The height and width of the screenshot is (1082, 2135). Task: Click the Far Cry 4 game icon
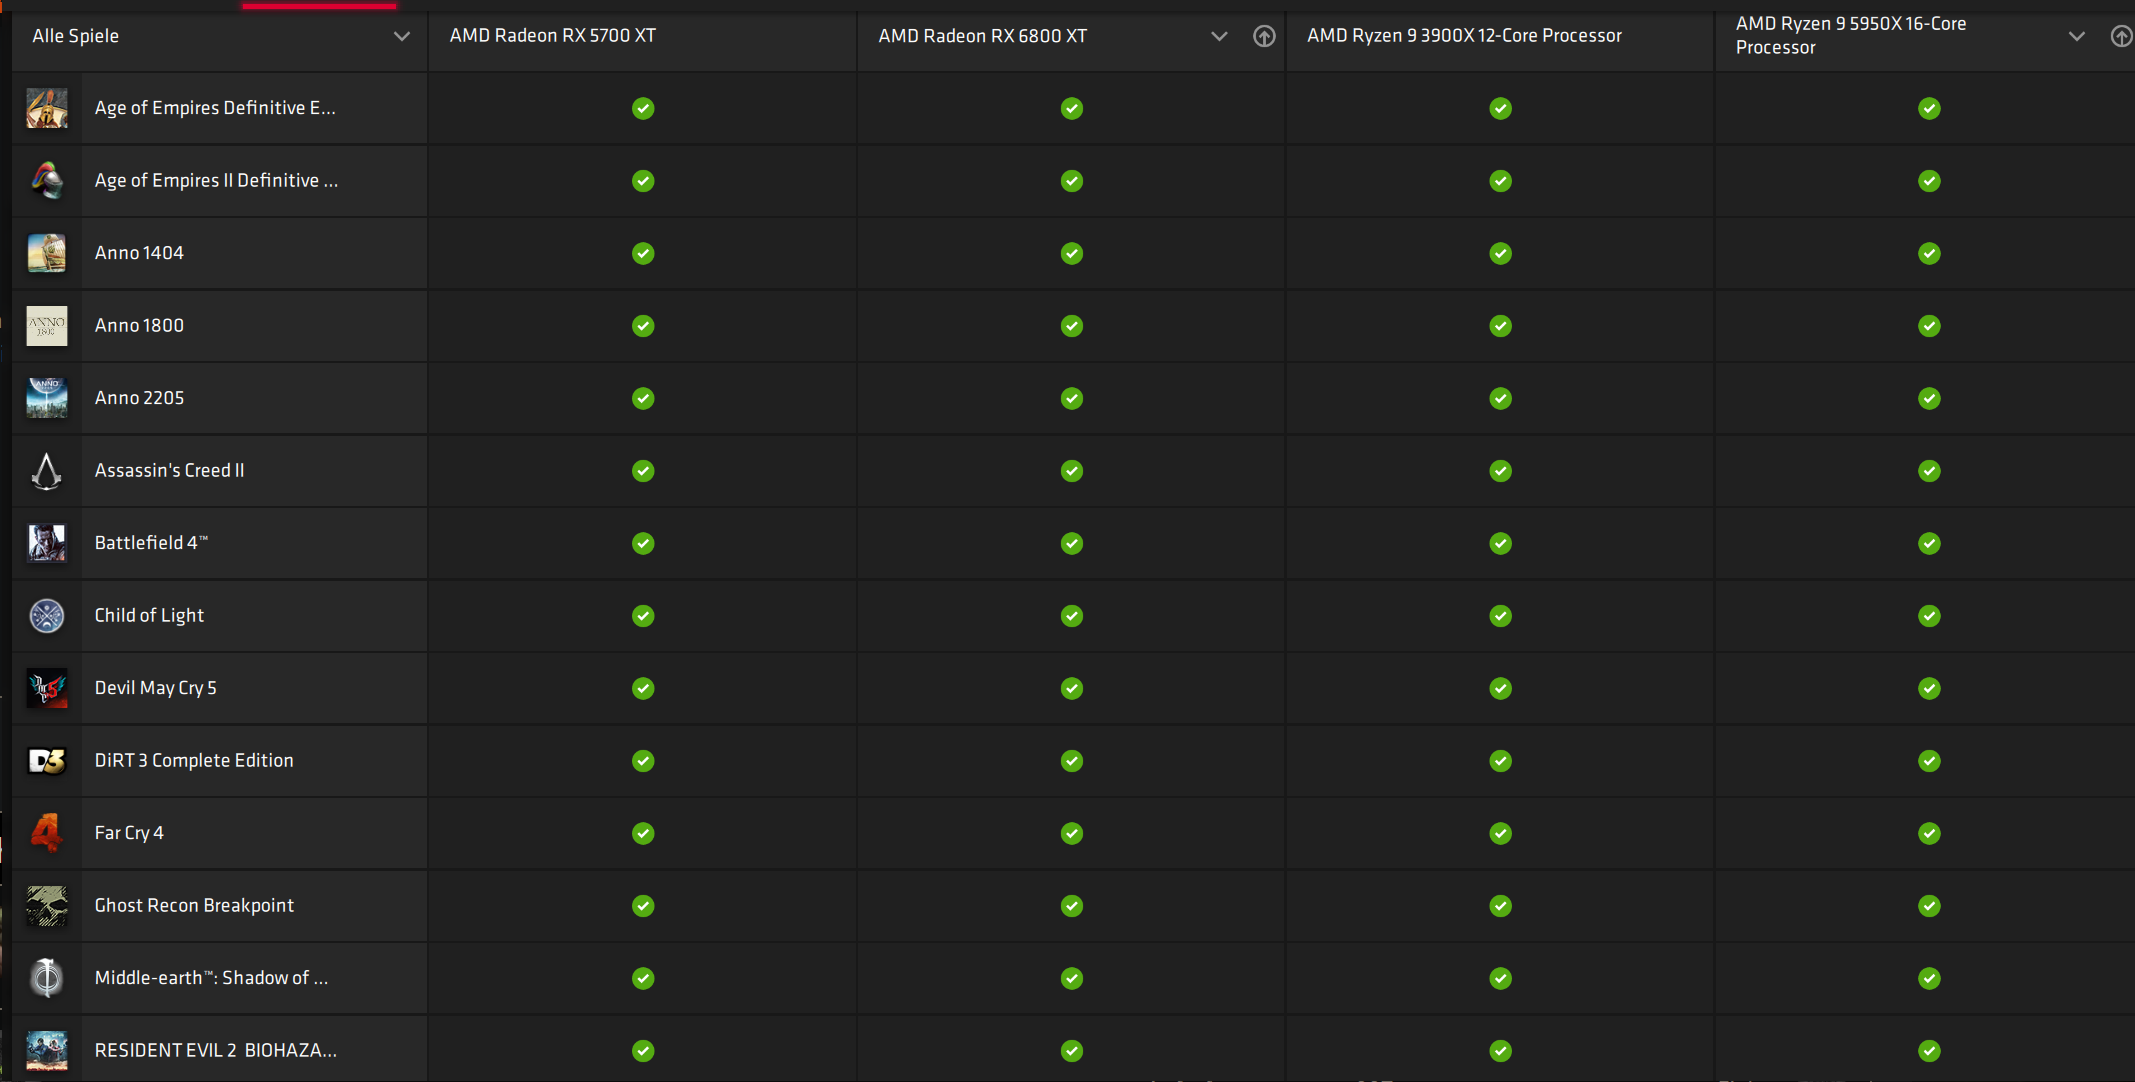(47, 833)
